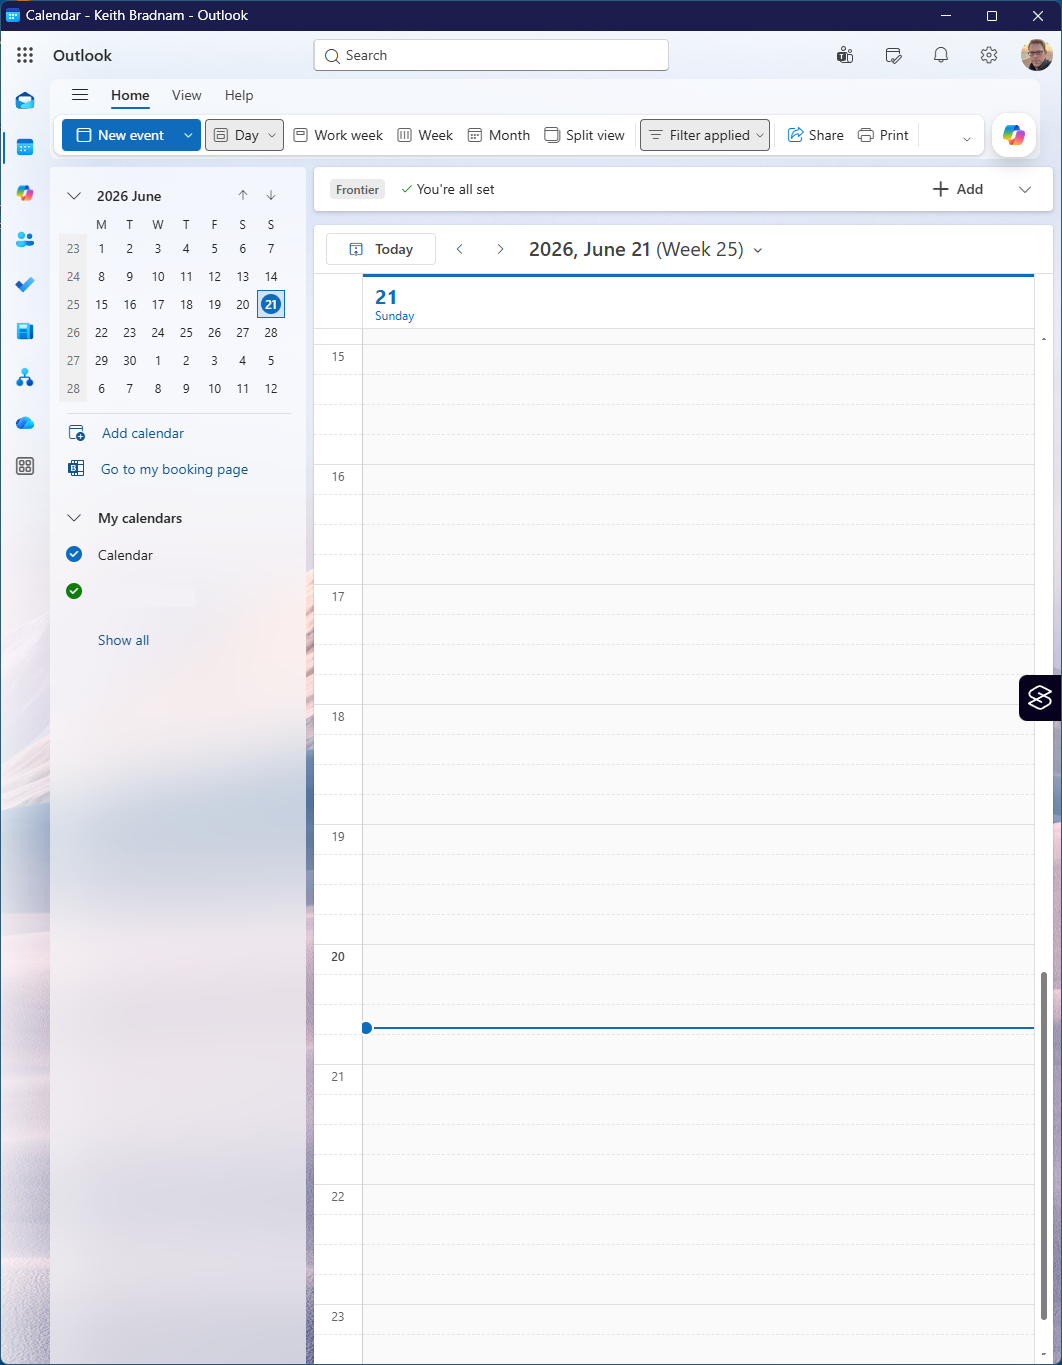Viewport: 1062px width, 1365px height.
Task: Open the blue connected-dots app icon in sidebar
Action: point(25,377)
